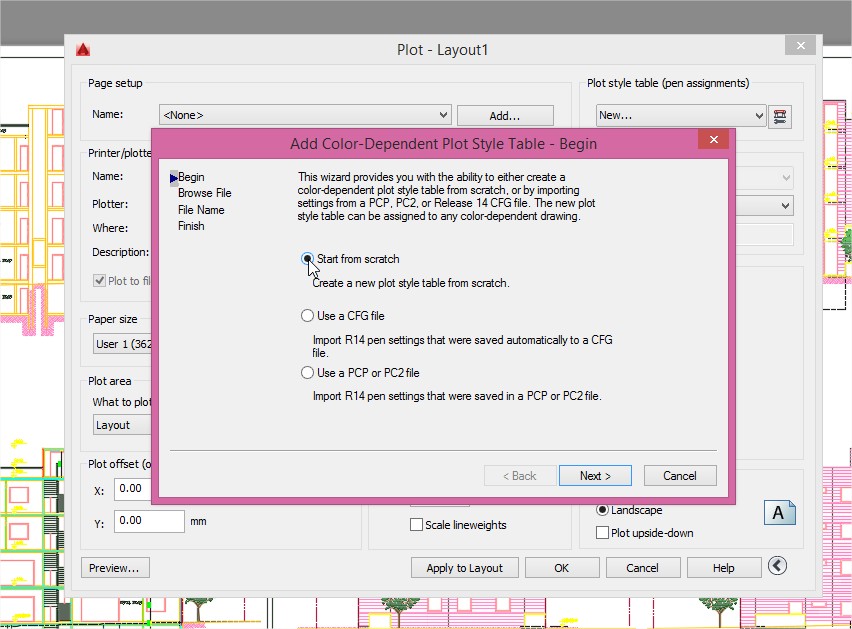Confirm Plot dialog with OK
This screenshot has height=629, width=852.
click(562, 568)
